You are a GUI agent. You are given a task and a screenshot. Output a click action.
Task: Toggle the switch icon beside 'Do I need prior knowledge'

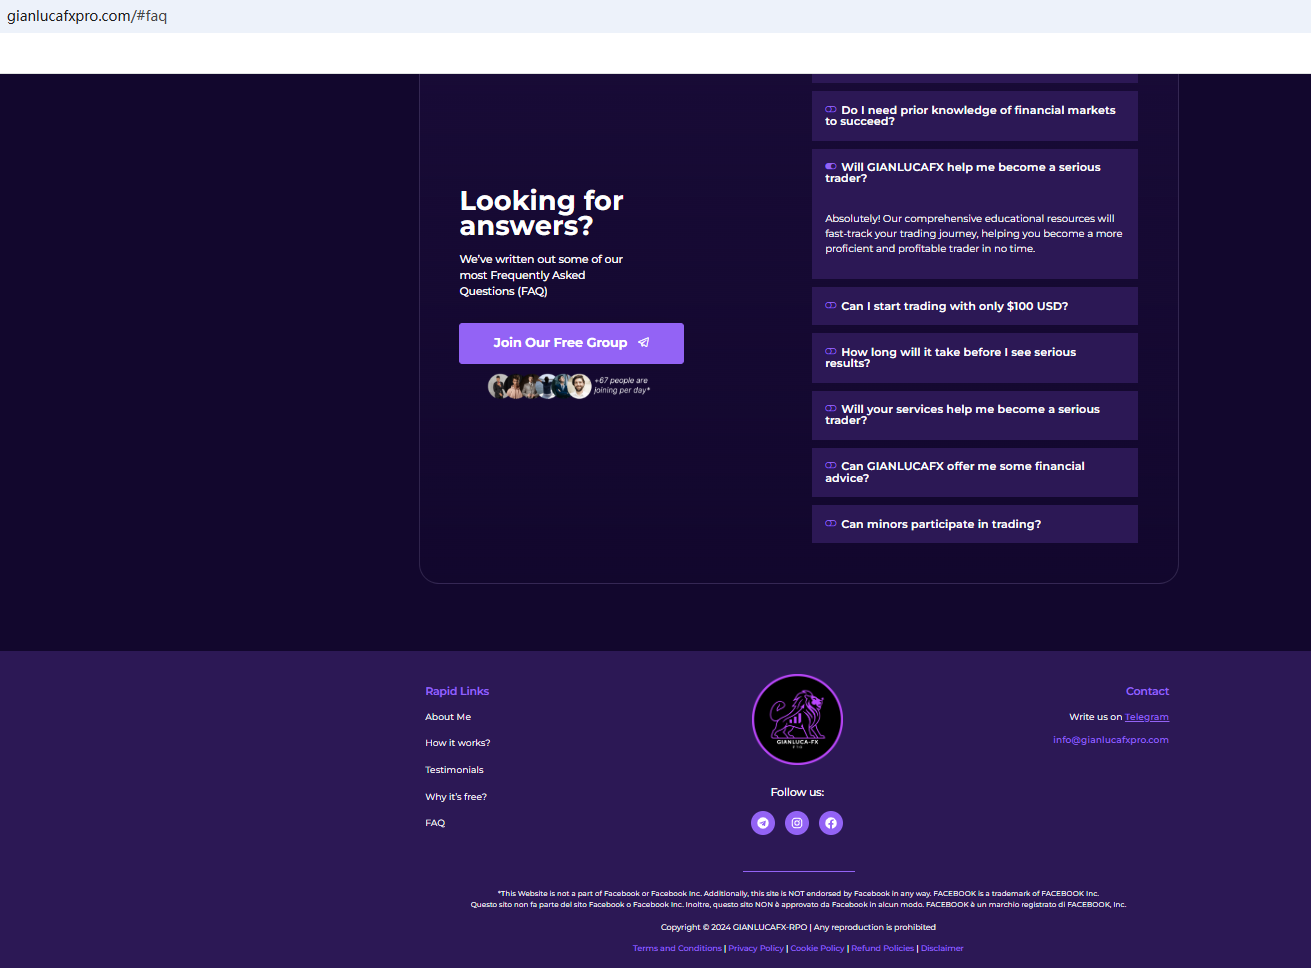(831, 110)
